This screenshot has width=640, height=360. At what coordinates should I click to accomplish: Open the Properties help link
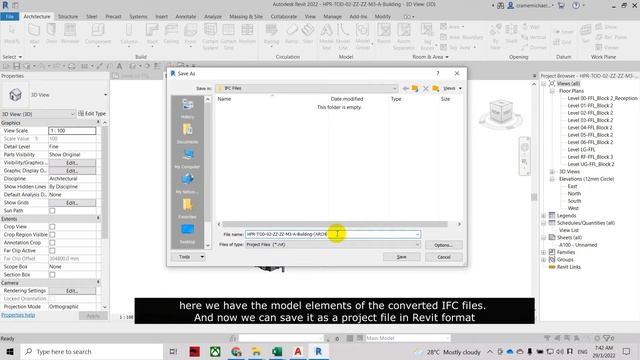(18, 315)
